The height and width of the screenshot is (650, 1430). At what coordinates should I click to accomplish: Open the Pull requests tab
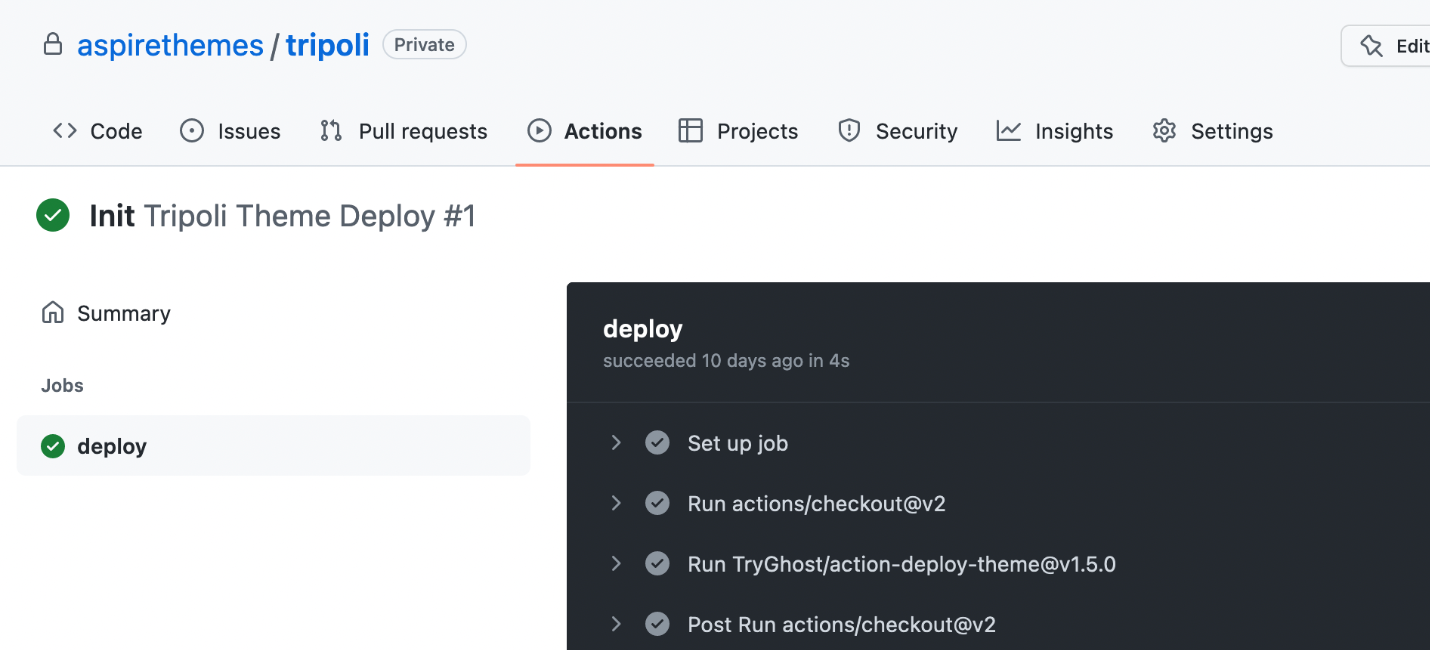404,131
